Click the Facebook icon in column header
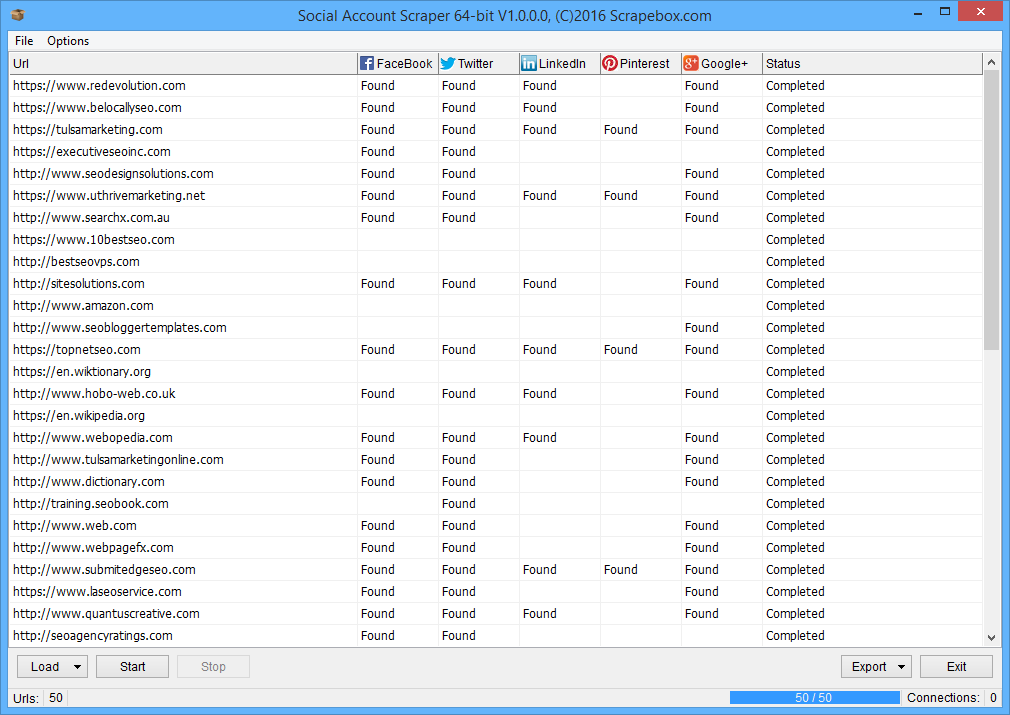 [367, 64]
